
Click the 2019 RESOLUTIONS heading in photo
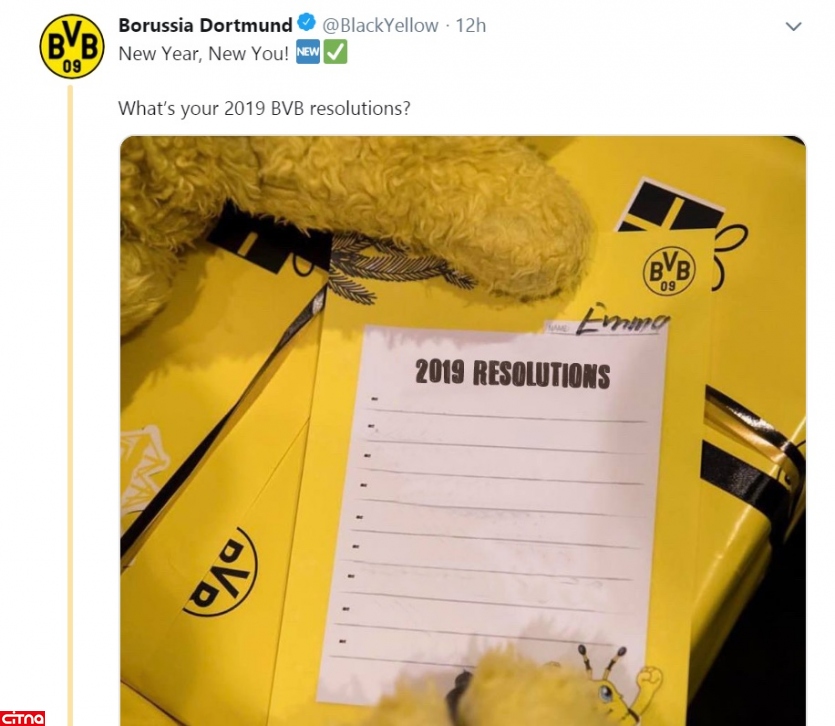click(512, 373)
